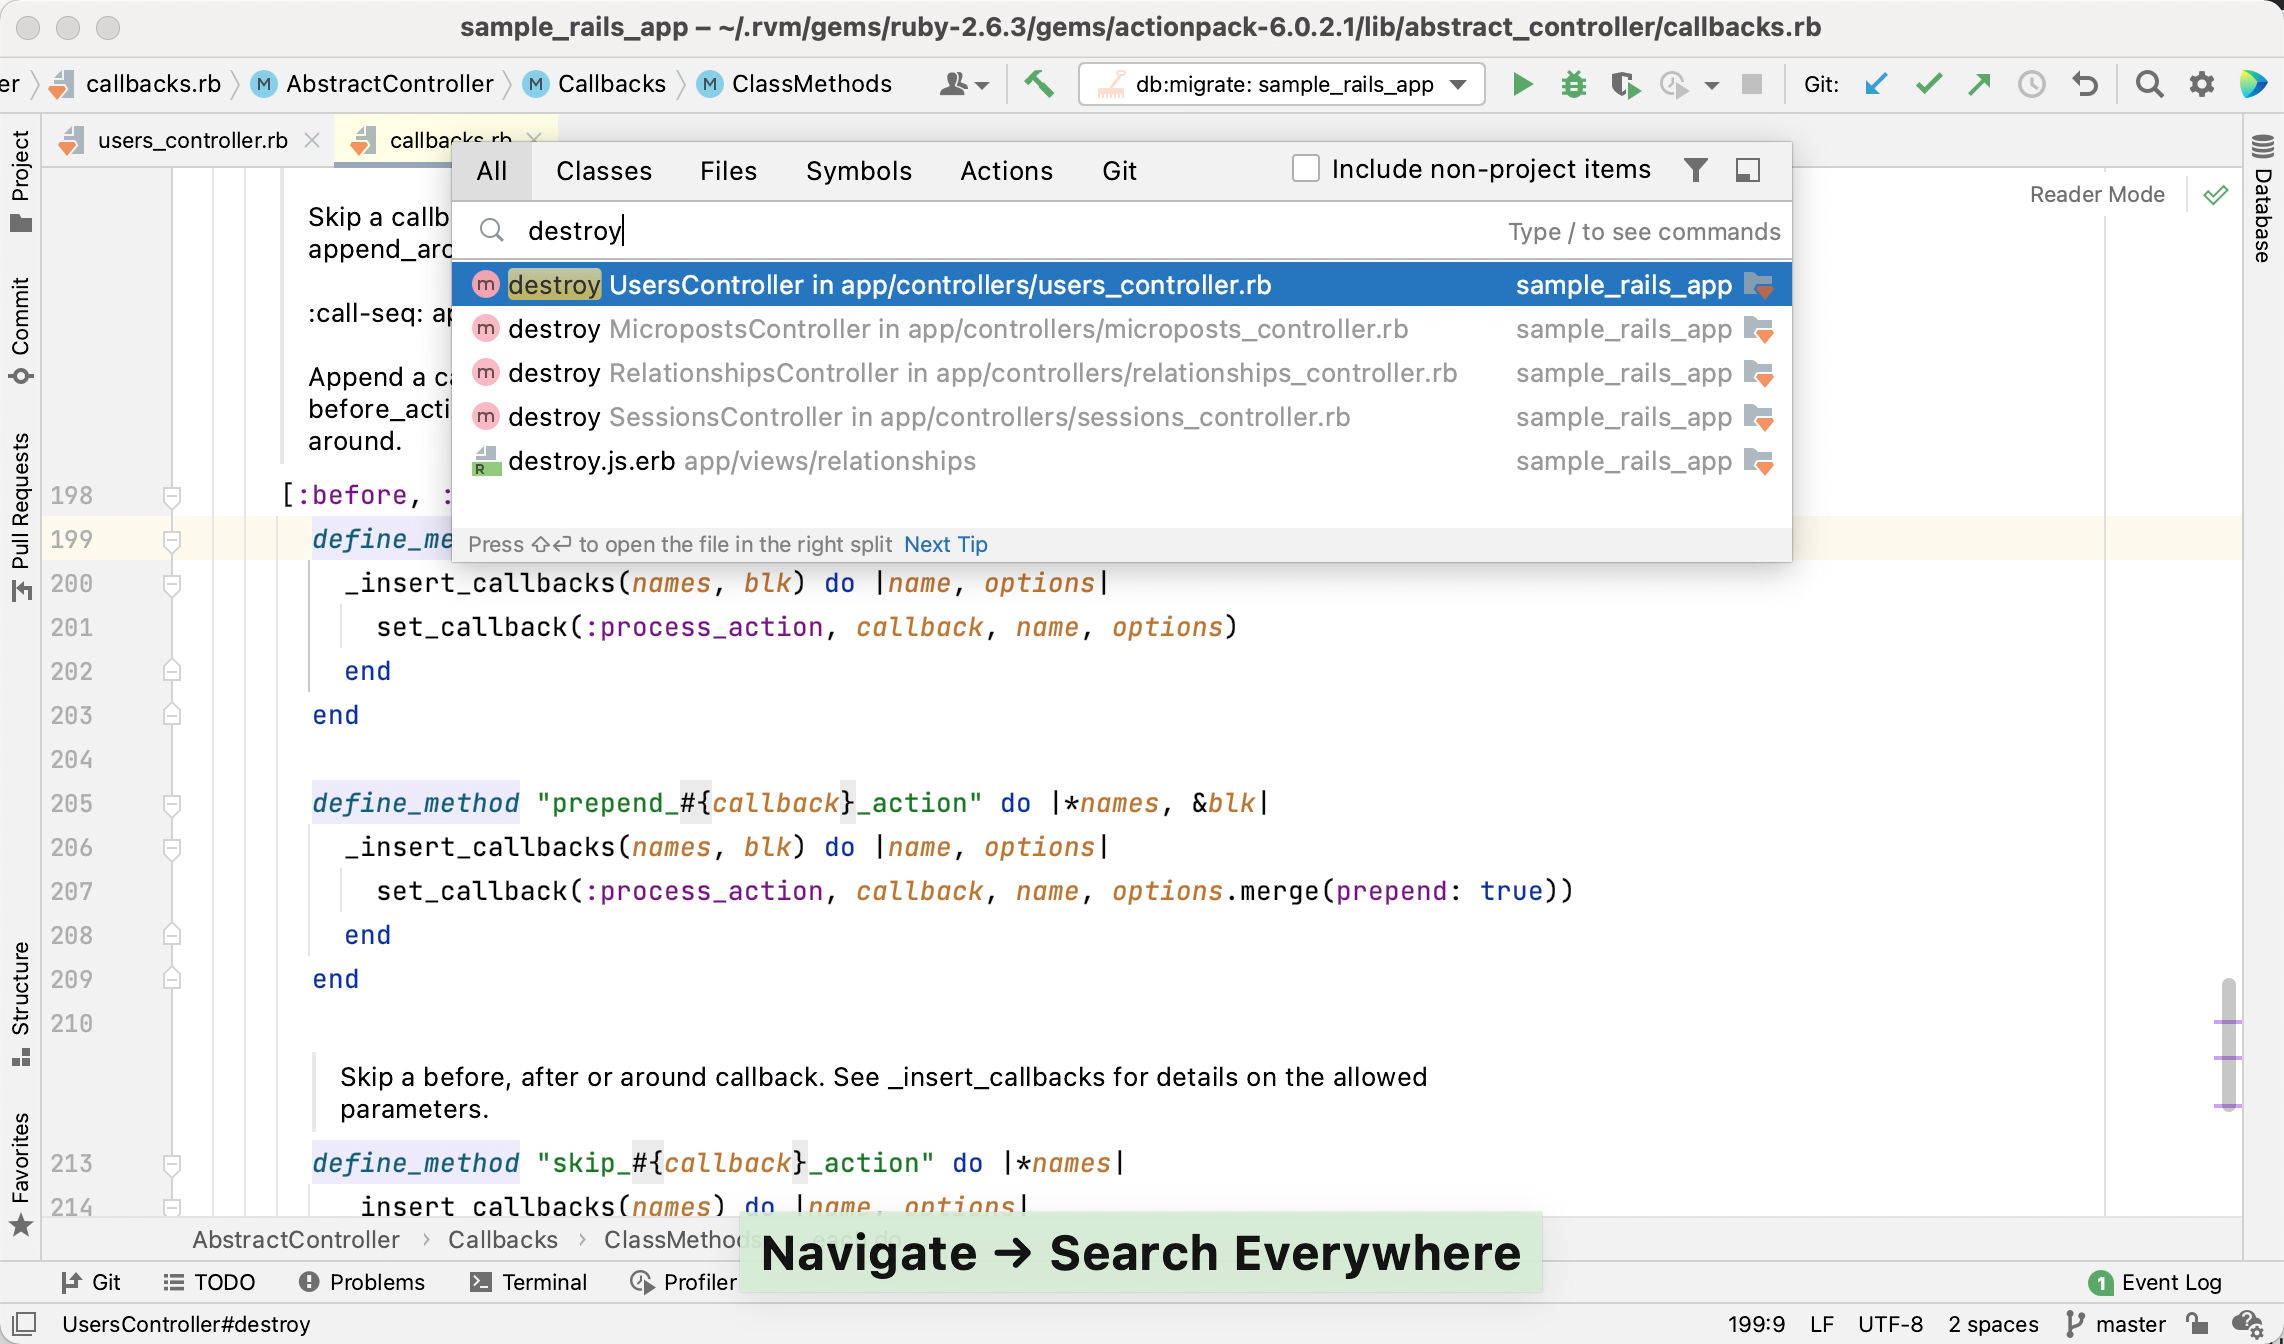Toggle Reader Mode in editor
This screenshot has height=1344, width=2284.
[2097, 194]
